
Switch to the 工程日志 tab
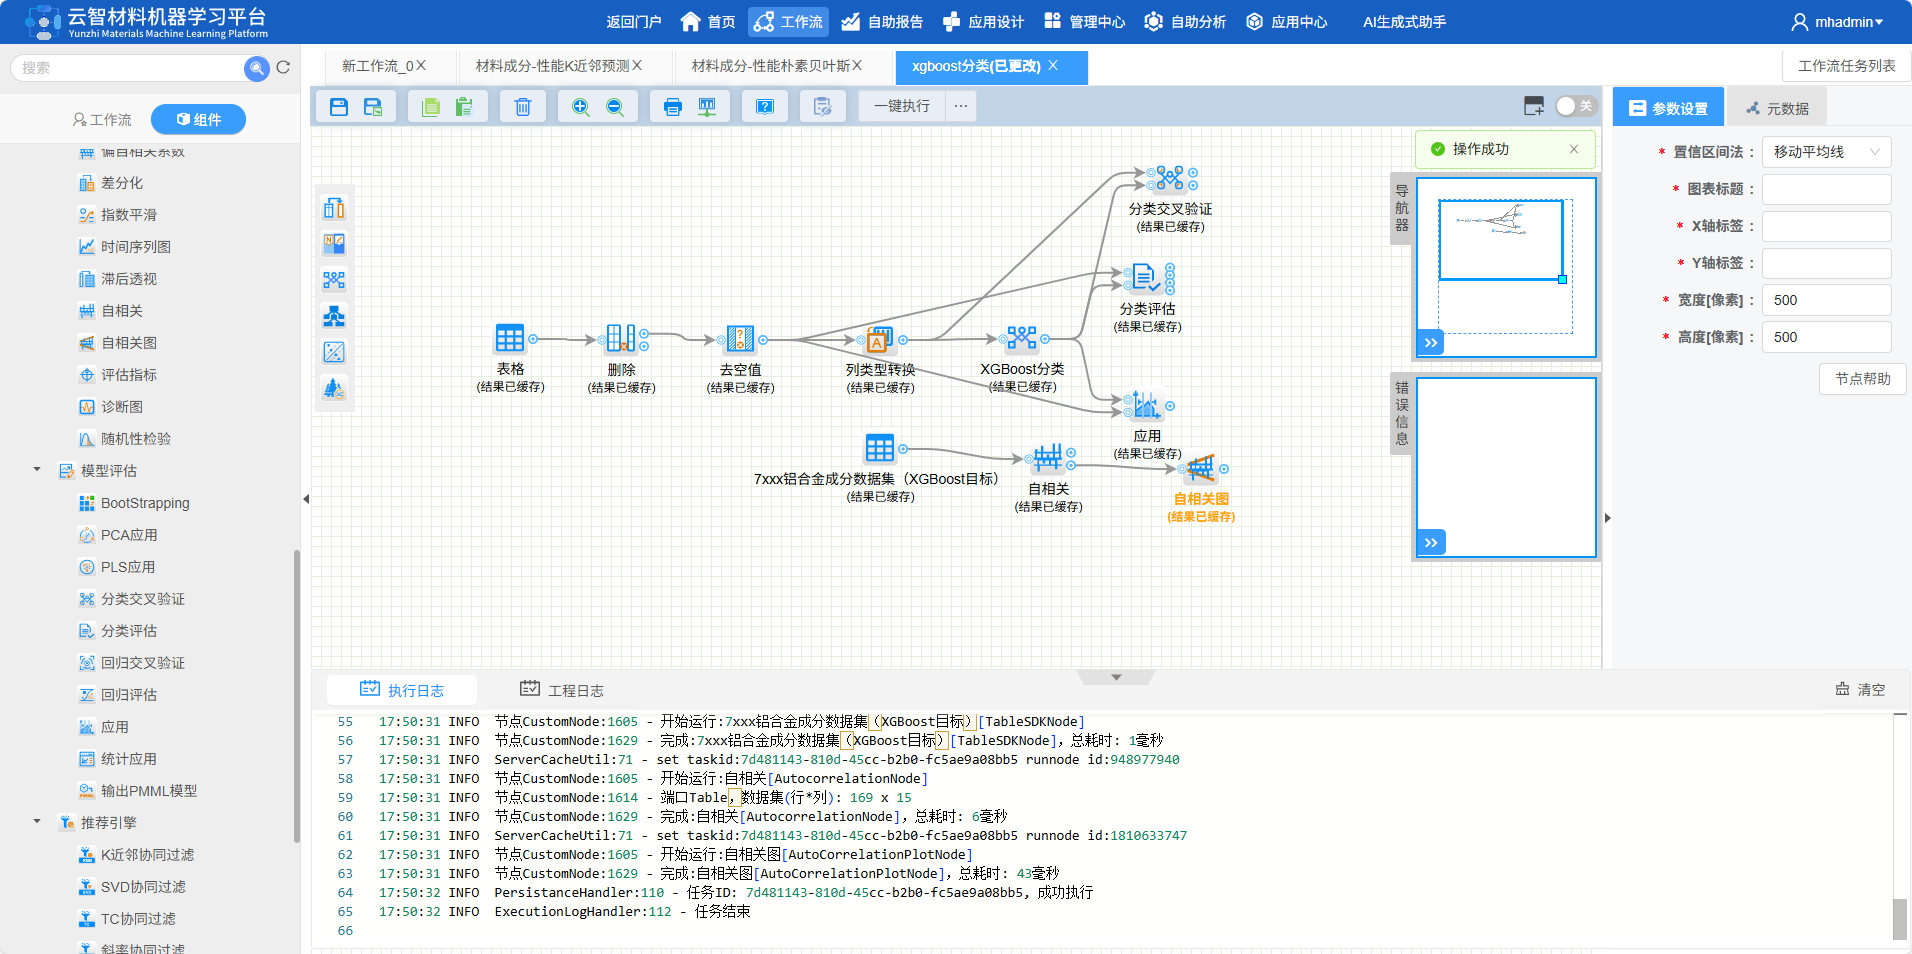pos(562,690)
